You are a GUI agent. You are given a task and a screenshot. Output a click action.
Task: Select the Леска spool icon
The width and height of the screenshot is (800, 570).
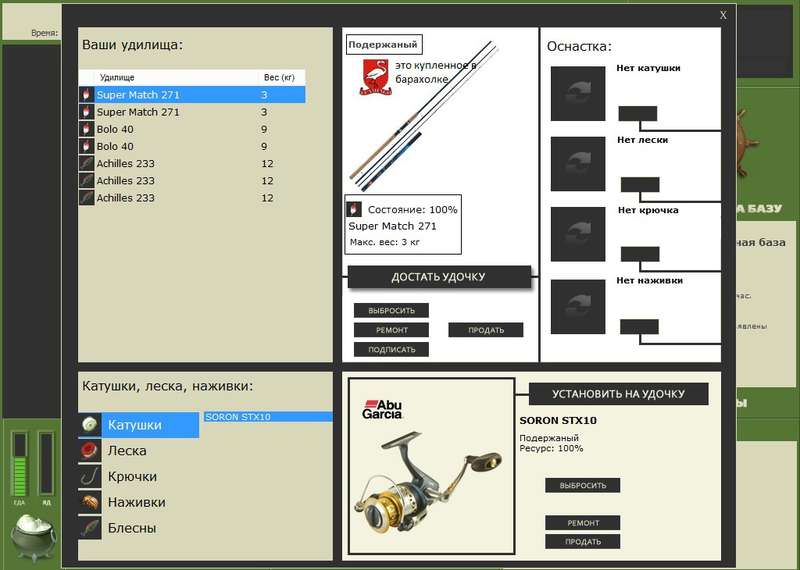tap(90, 451)
